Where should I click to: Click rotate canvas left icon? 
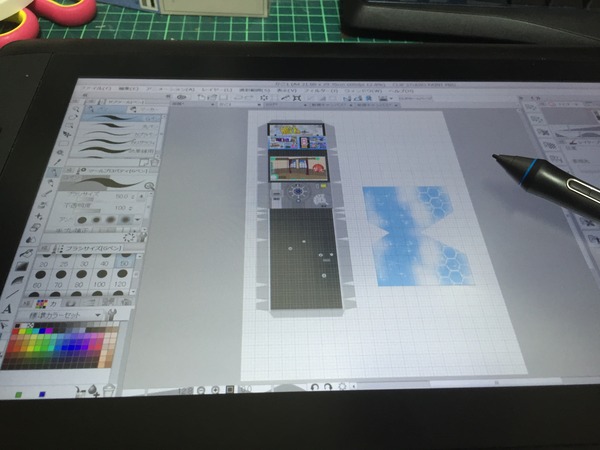pos(315,387)
